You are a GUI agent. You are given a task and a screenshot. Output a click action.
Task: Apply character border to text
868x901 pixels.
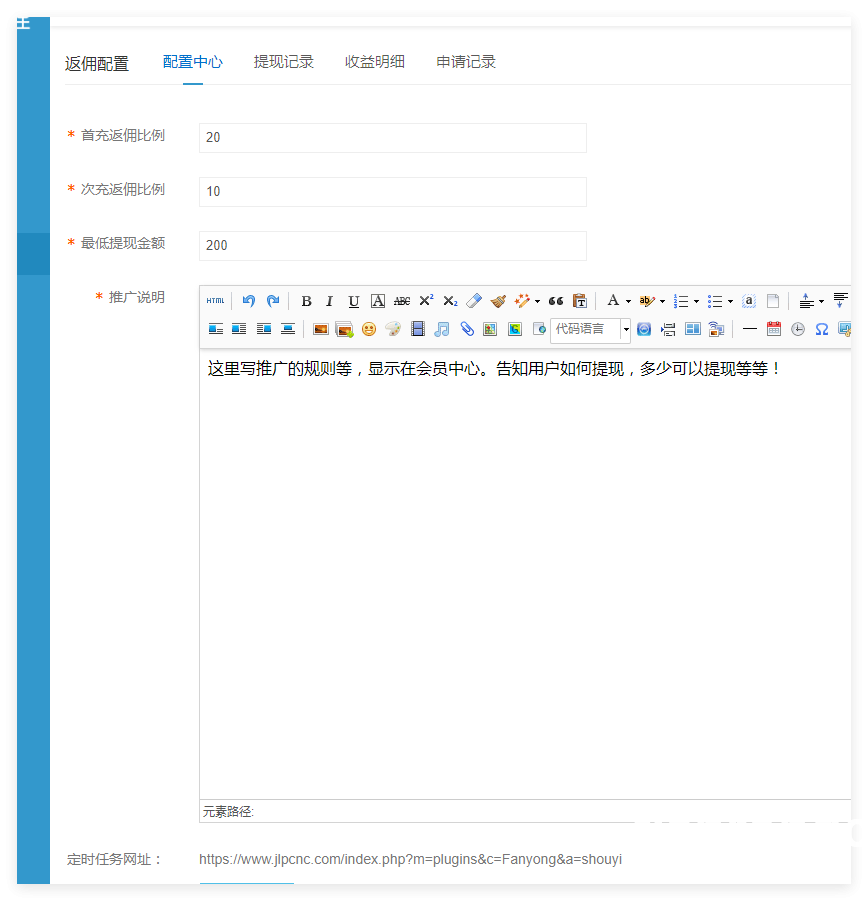click(x=377, y=301)
